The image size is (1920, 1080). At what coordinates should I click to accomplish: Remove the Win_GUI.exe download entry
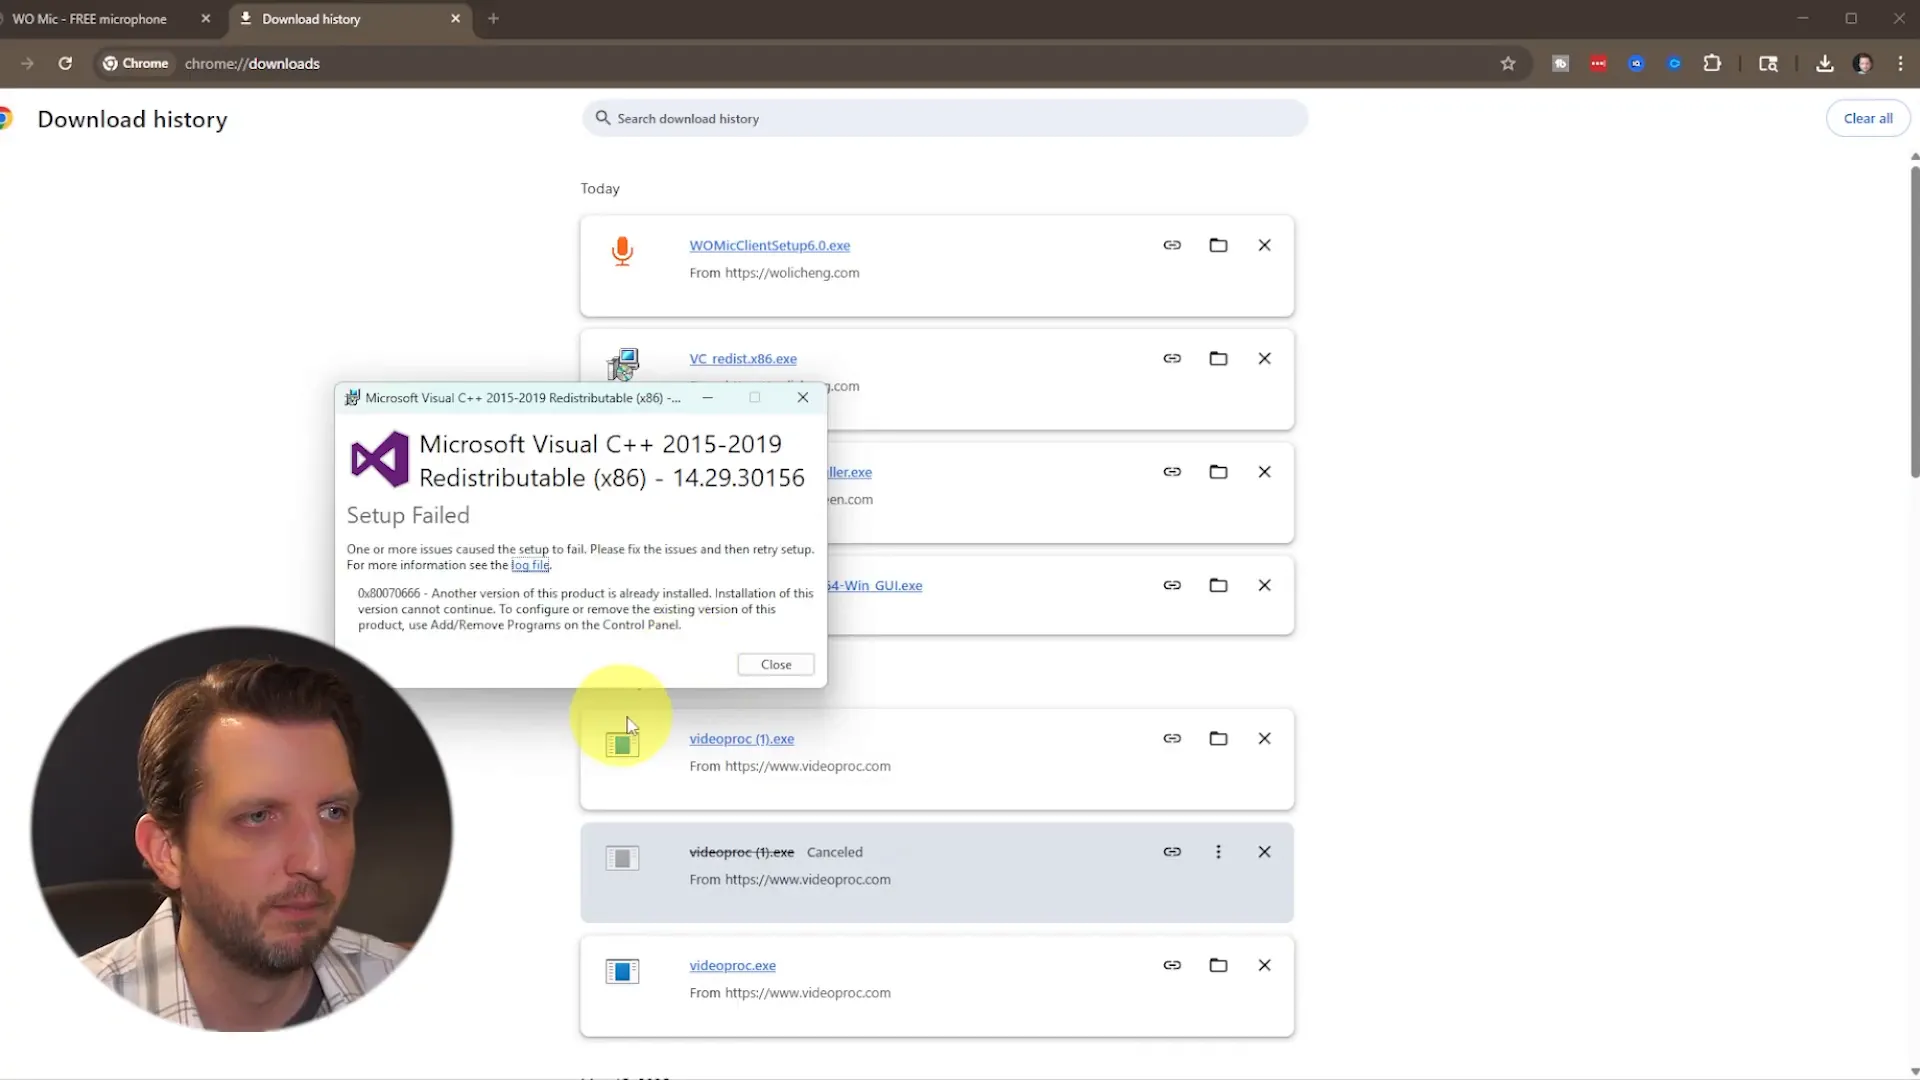click(x=1264, y=585)
